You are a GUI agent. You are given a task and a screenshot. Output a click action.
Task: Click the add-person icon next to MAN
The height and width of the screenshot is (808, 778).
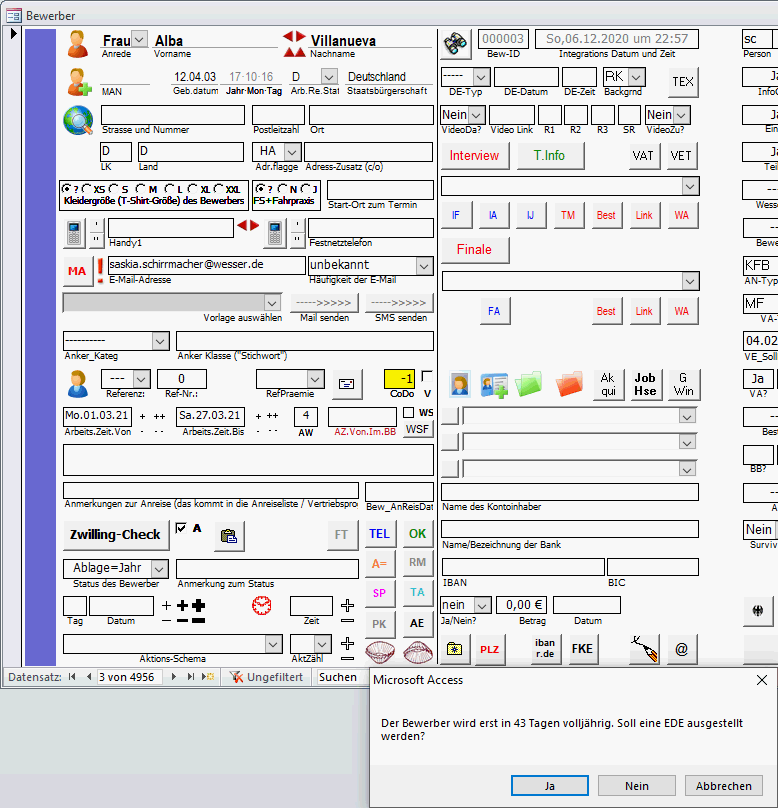[79, 81]
